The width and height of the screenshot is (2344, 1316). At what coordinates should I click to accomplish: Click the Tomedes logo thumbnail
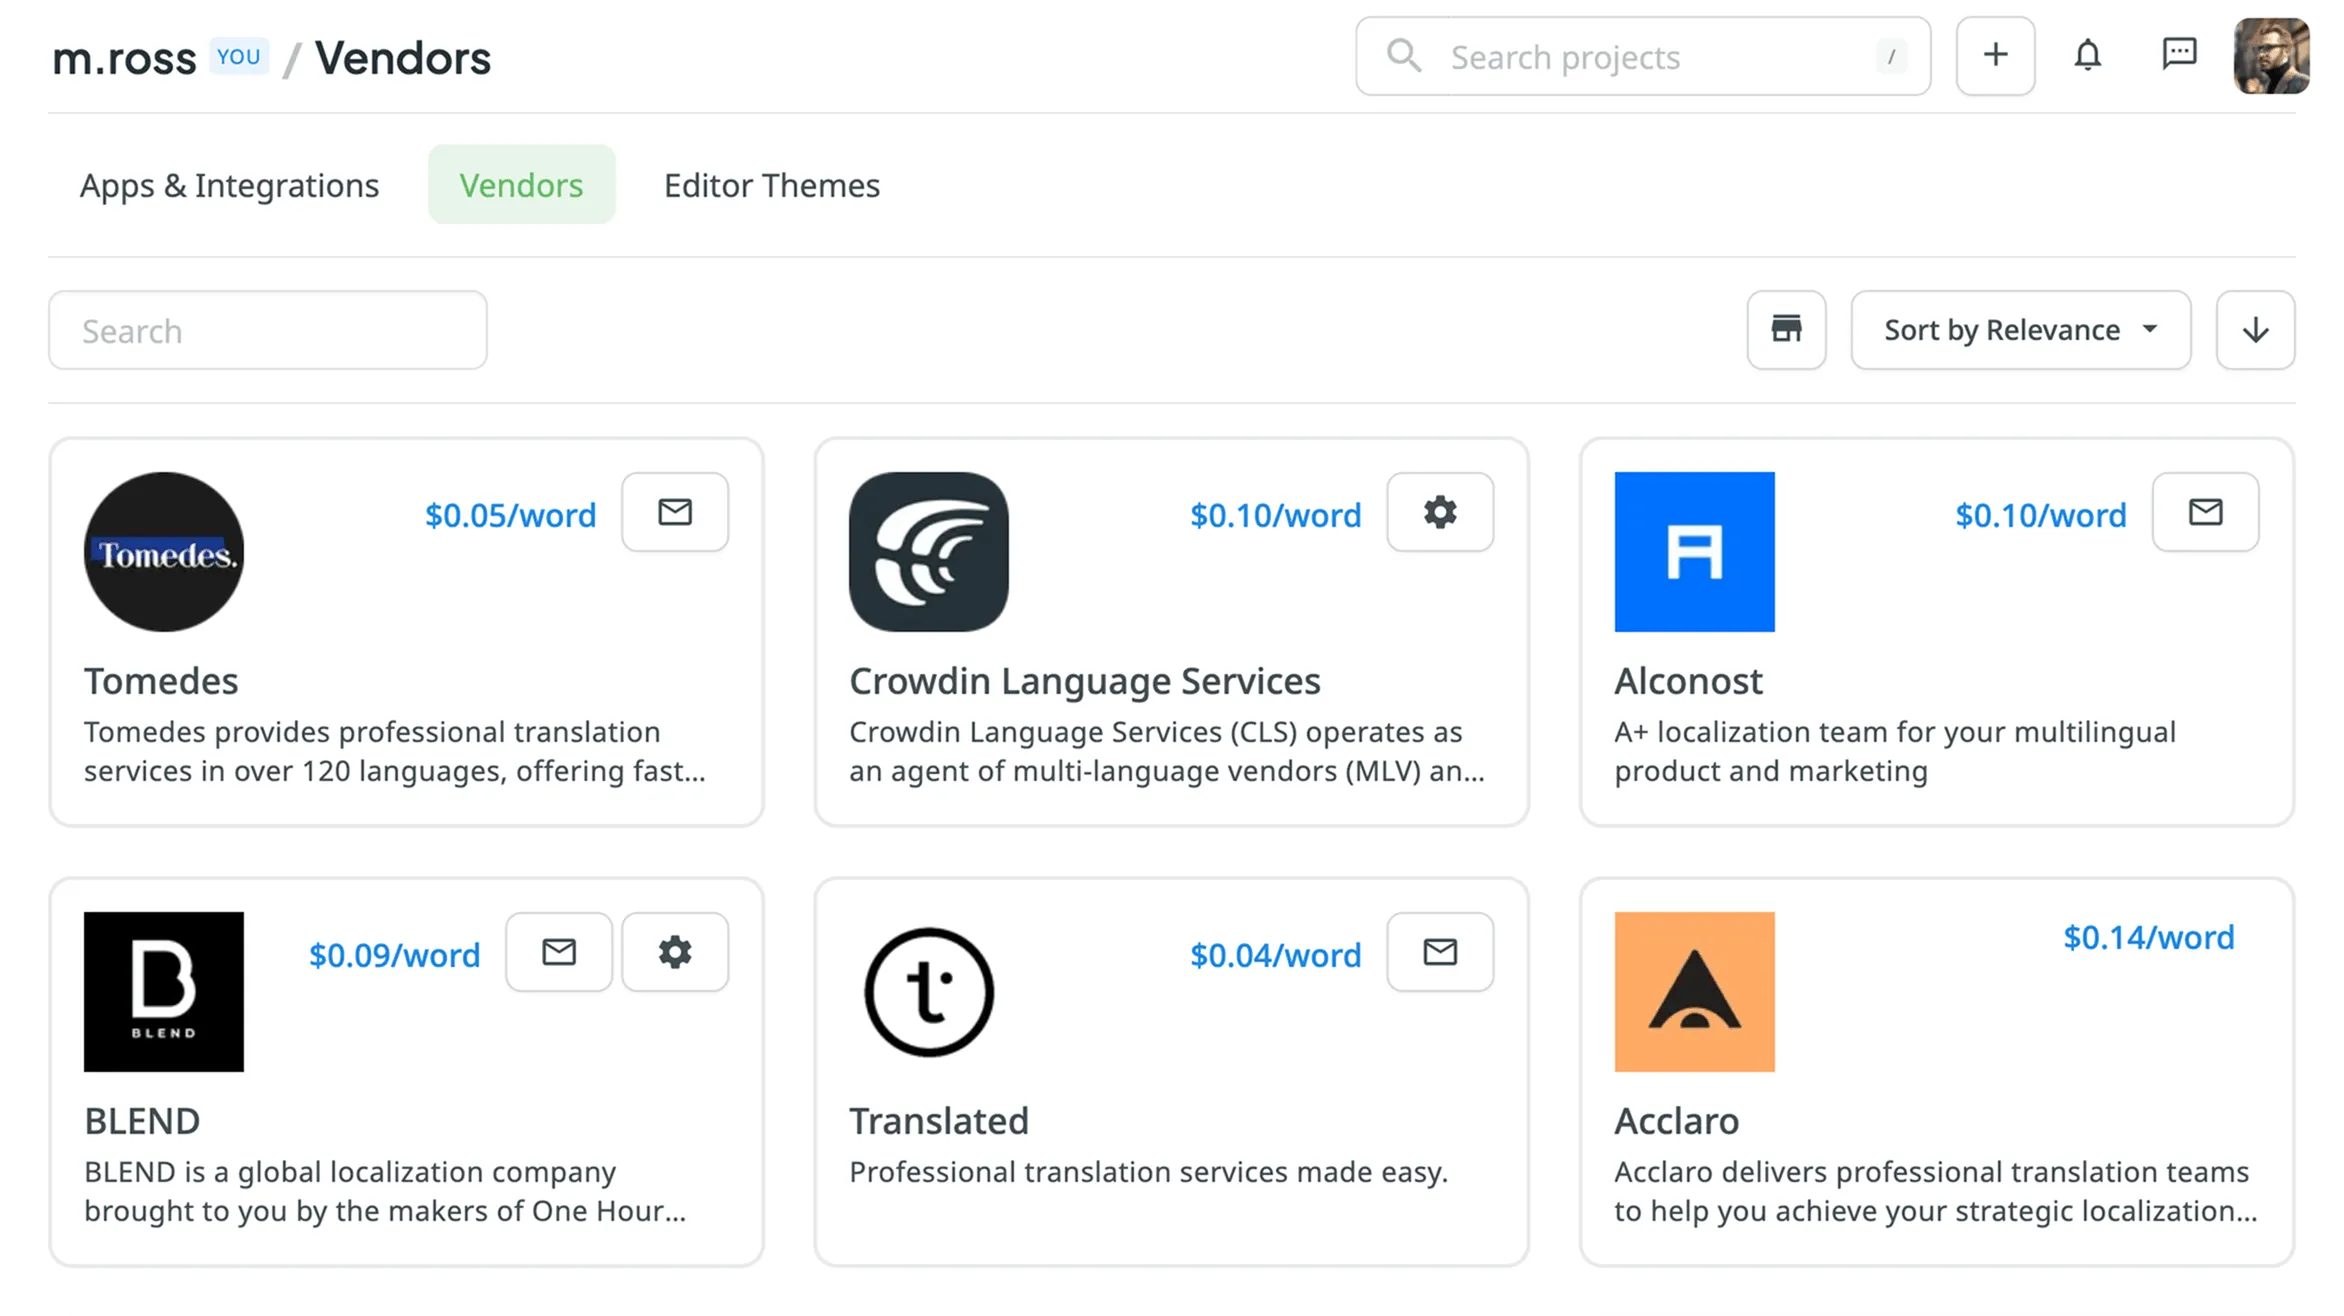(164, 552)
